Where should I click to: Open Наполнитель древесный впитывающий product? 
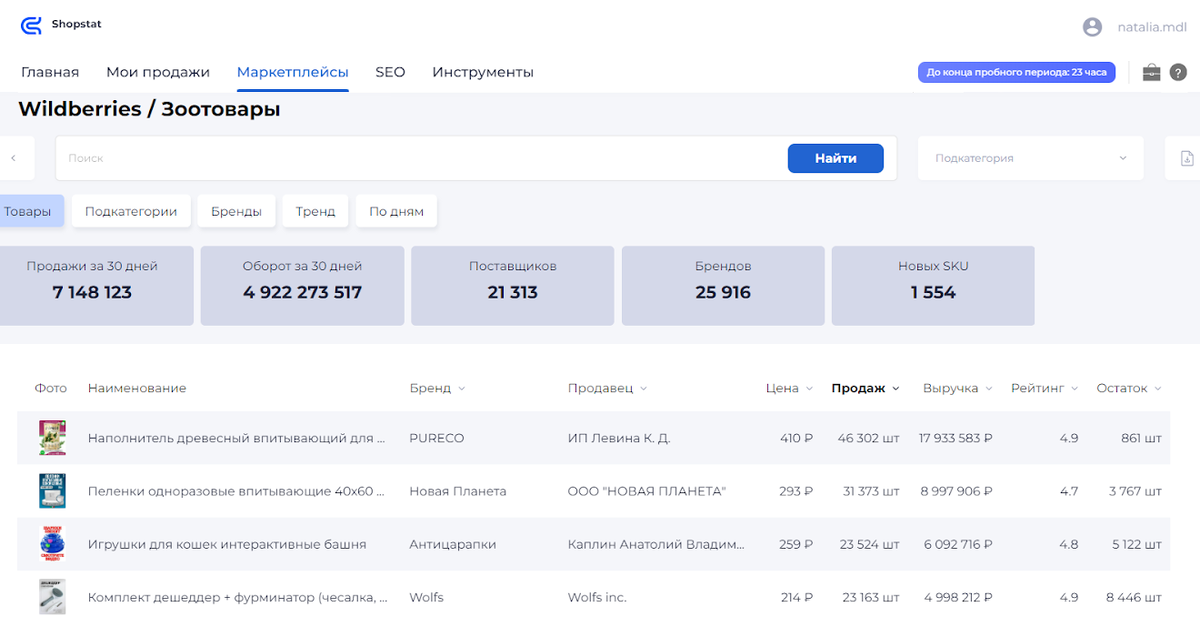(237, 438)
